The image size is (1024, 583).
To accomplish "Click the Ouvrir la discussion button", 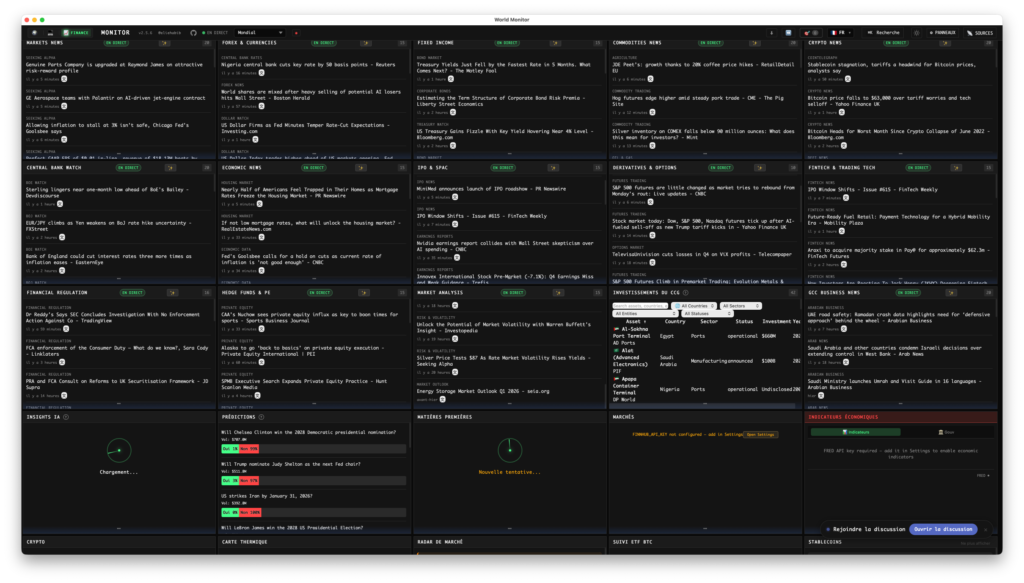I will coord(943,529).
